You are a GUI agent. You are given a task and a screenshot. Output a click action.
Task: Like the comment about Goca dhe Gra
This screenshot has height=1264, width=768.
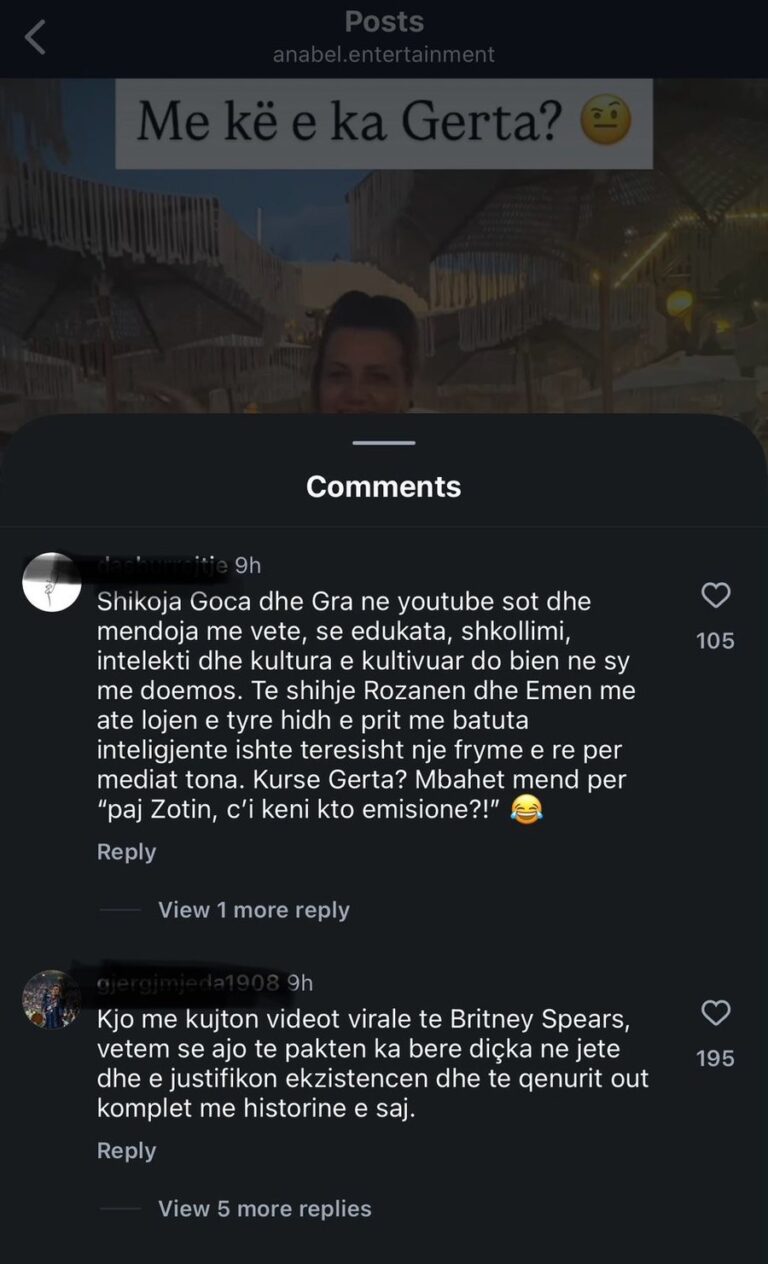(715, 596)
